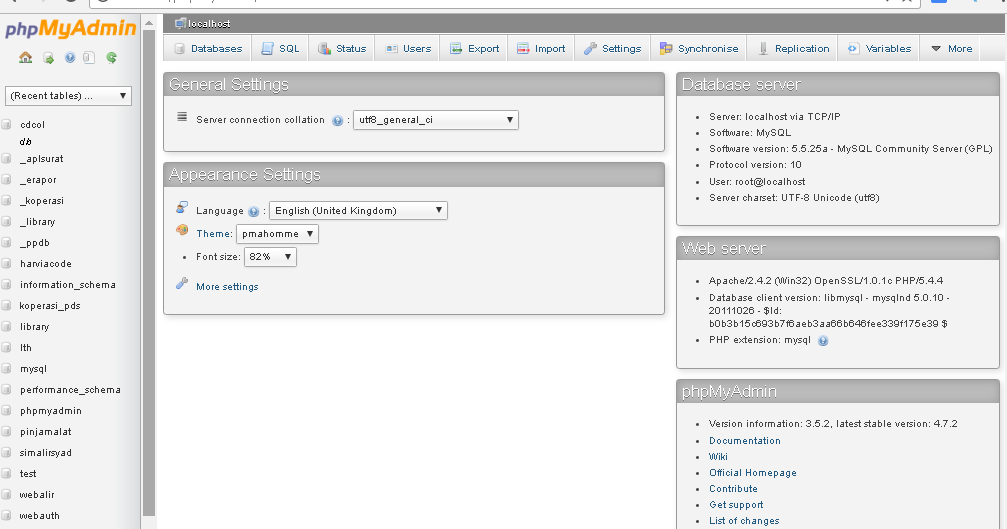Image resolution: width=1007 pixels, height=529 pixels.
Task: Select the koperasi_pds database
Action: tap(50, 306)
